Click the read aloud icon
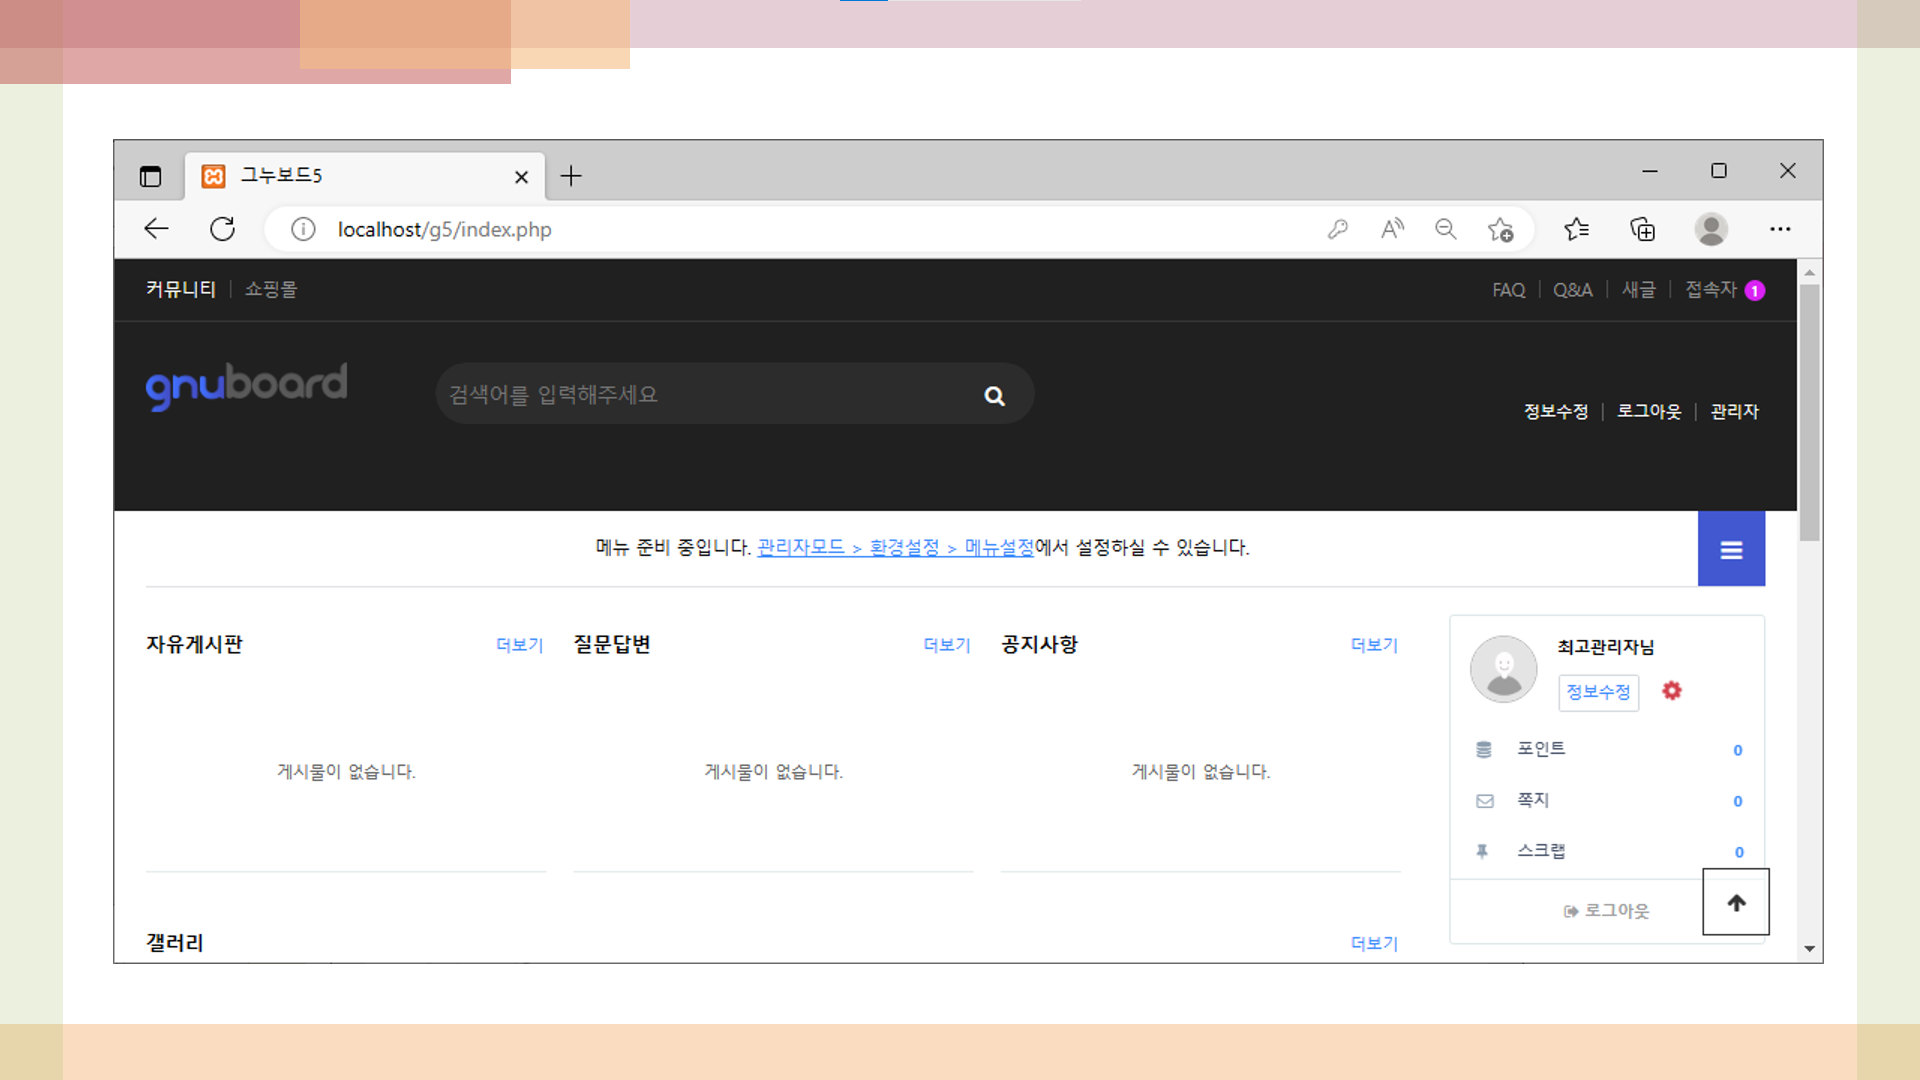 click(1392, 229)
